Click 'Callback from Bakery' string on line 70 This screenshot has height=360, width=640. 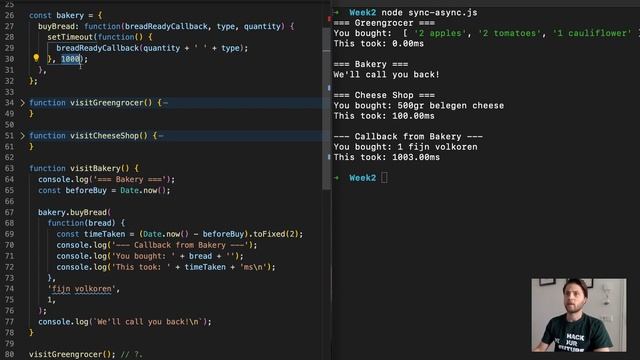point(180,245)
